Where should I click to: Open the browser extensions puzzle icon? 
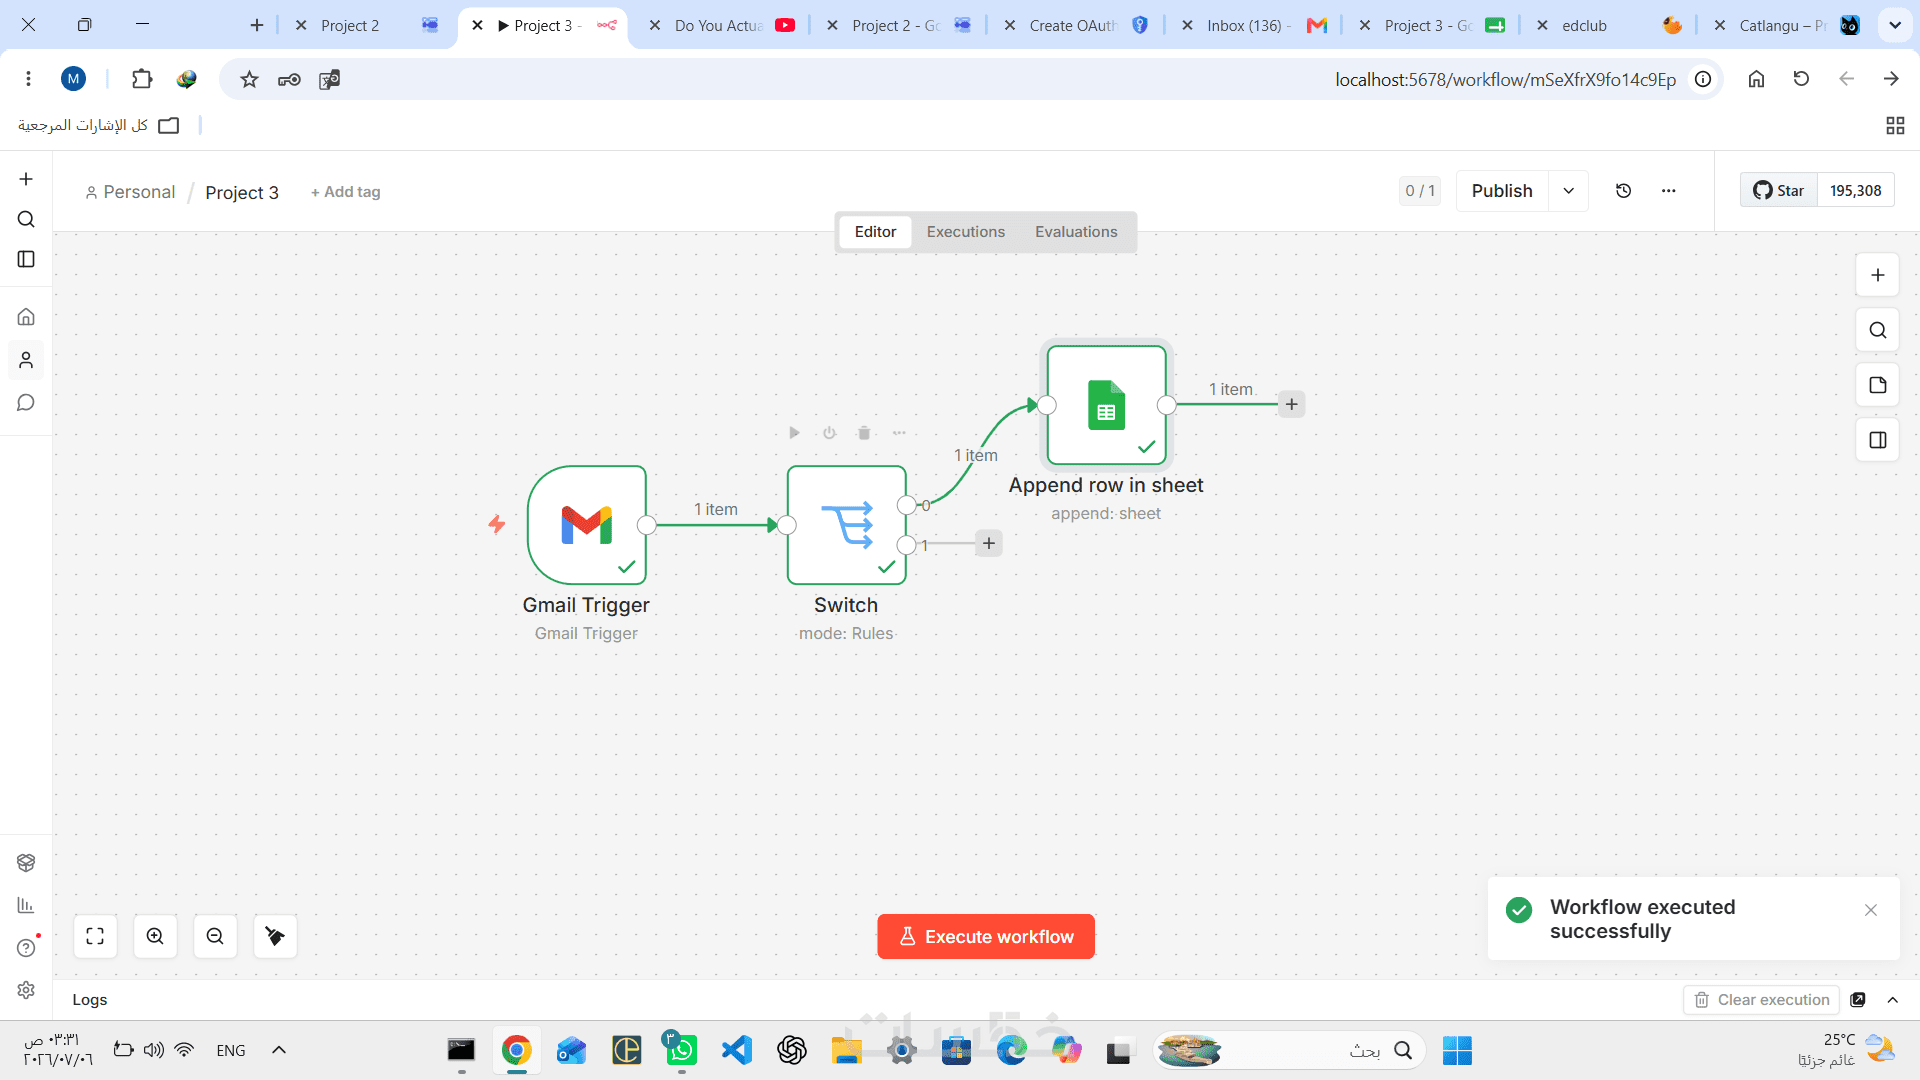click(x=142, y=79)
